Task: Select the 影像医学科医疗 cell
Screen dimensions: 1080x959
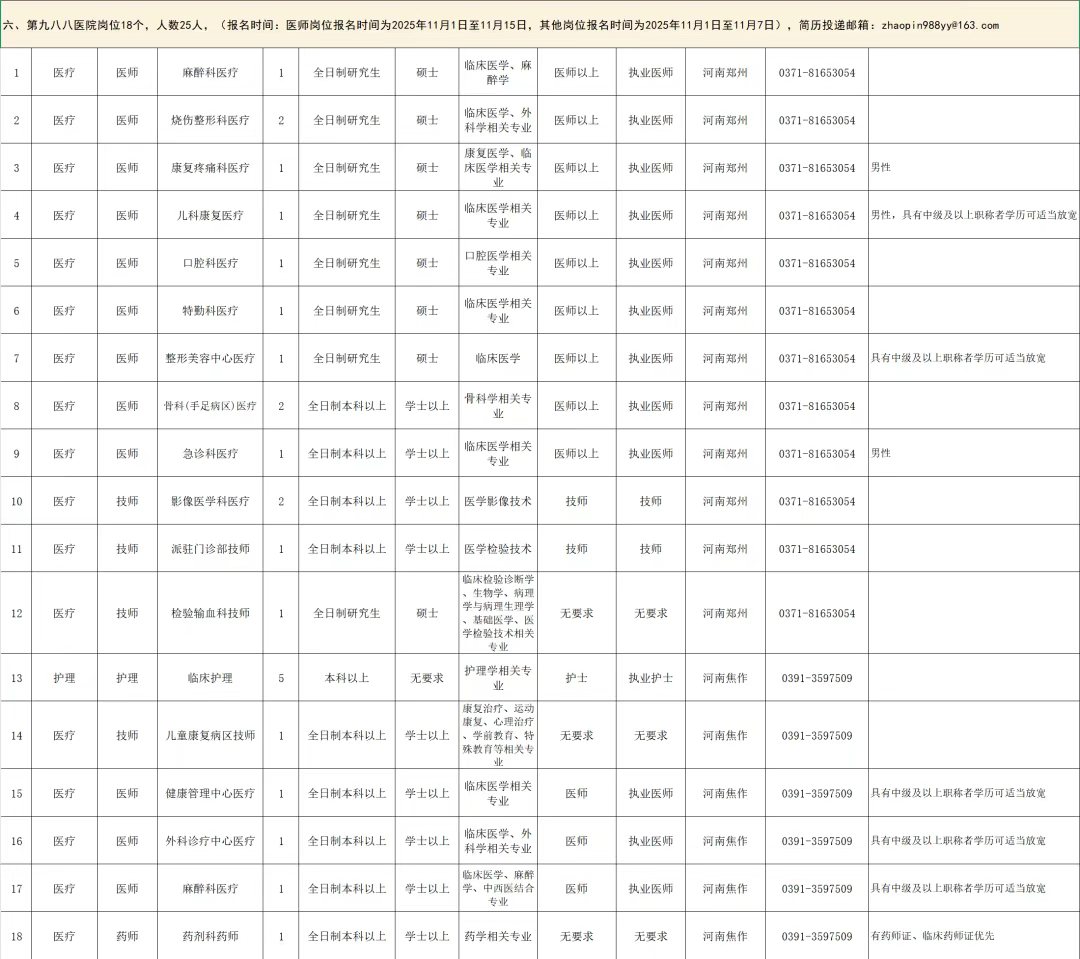Action: click(x=210, y=501)
